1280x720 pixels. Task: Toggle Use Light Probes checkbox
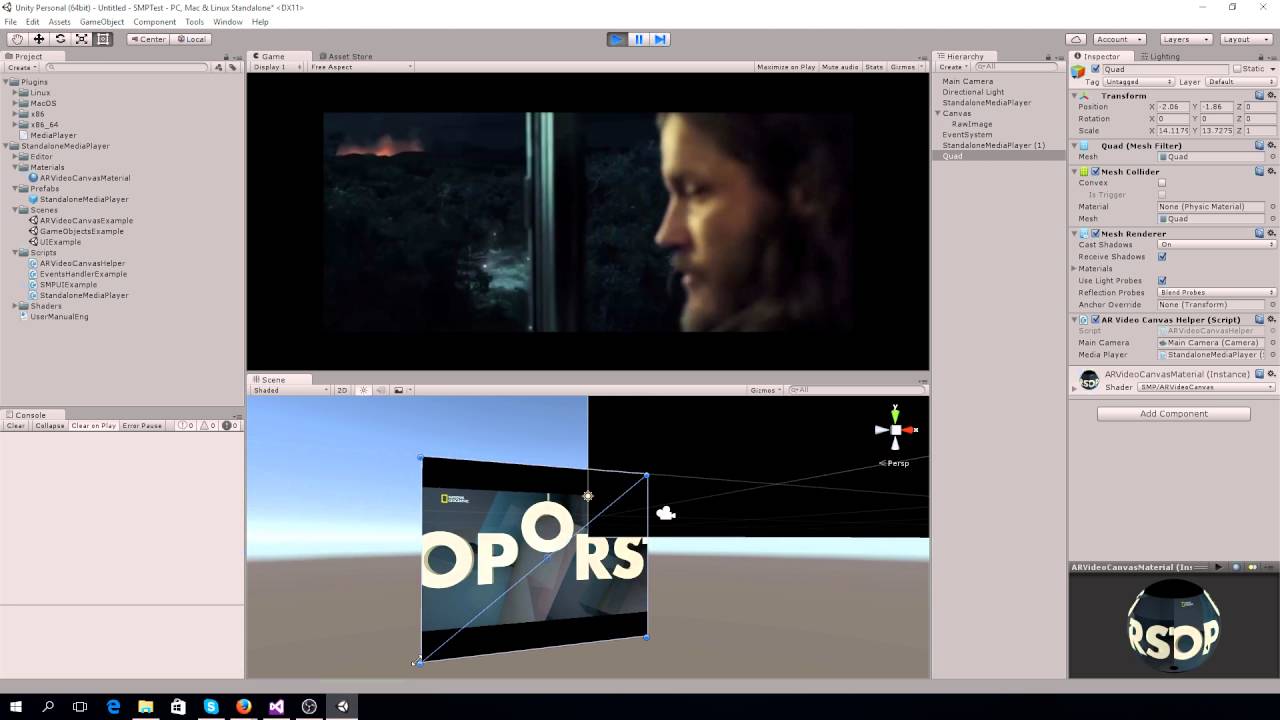click(1162, 280)
